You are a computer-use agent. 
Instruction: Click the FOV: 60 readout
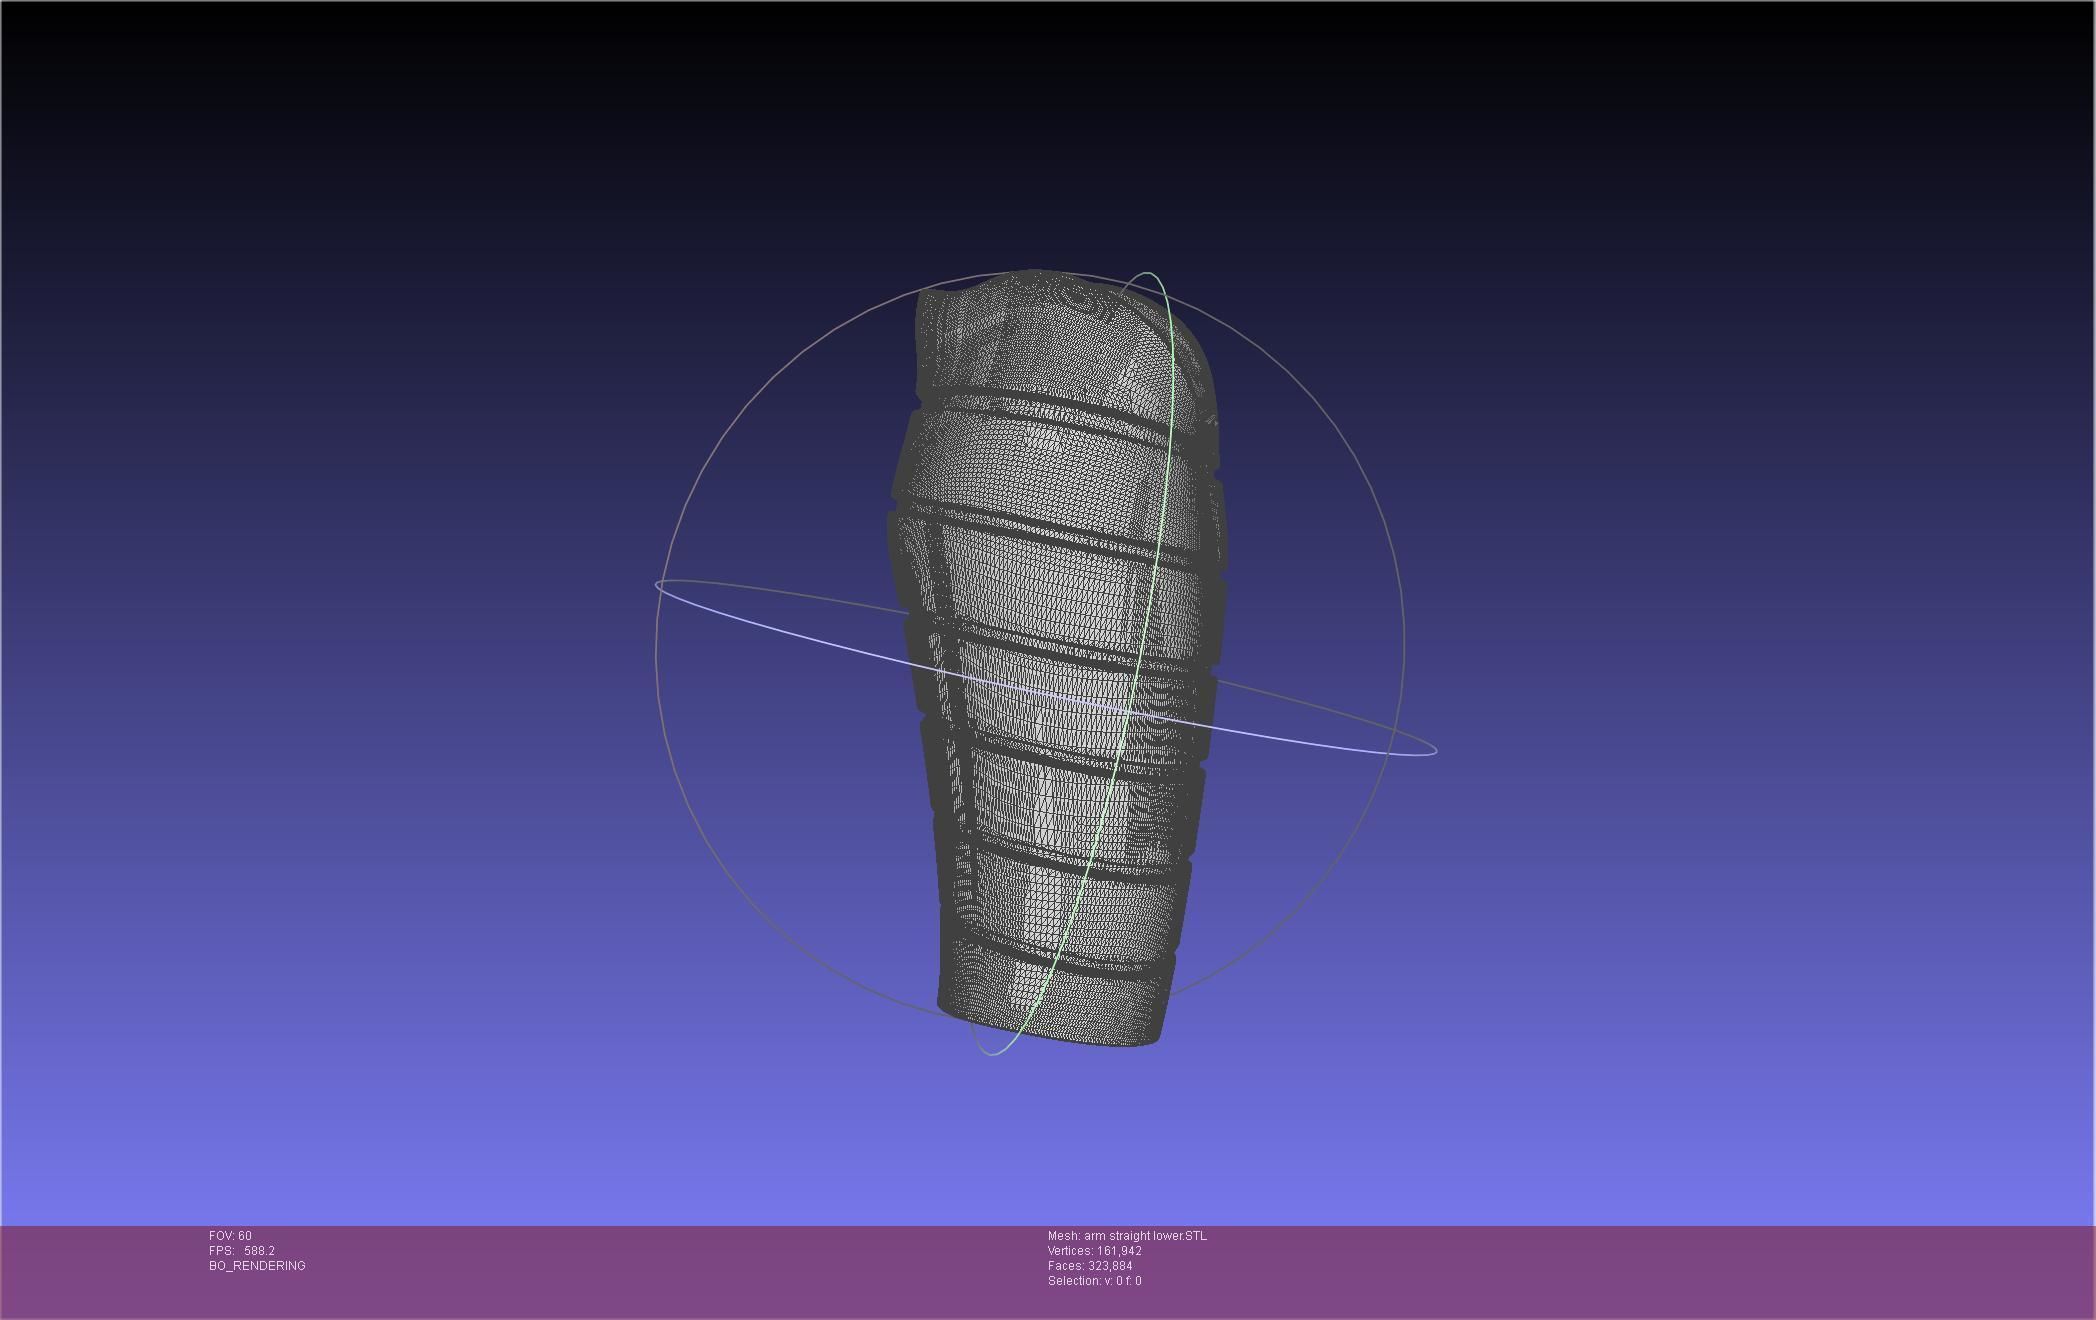pos(230,1236)
